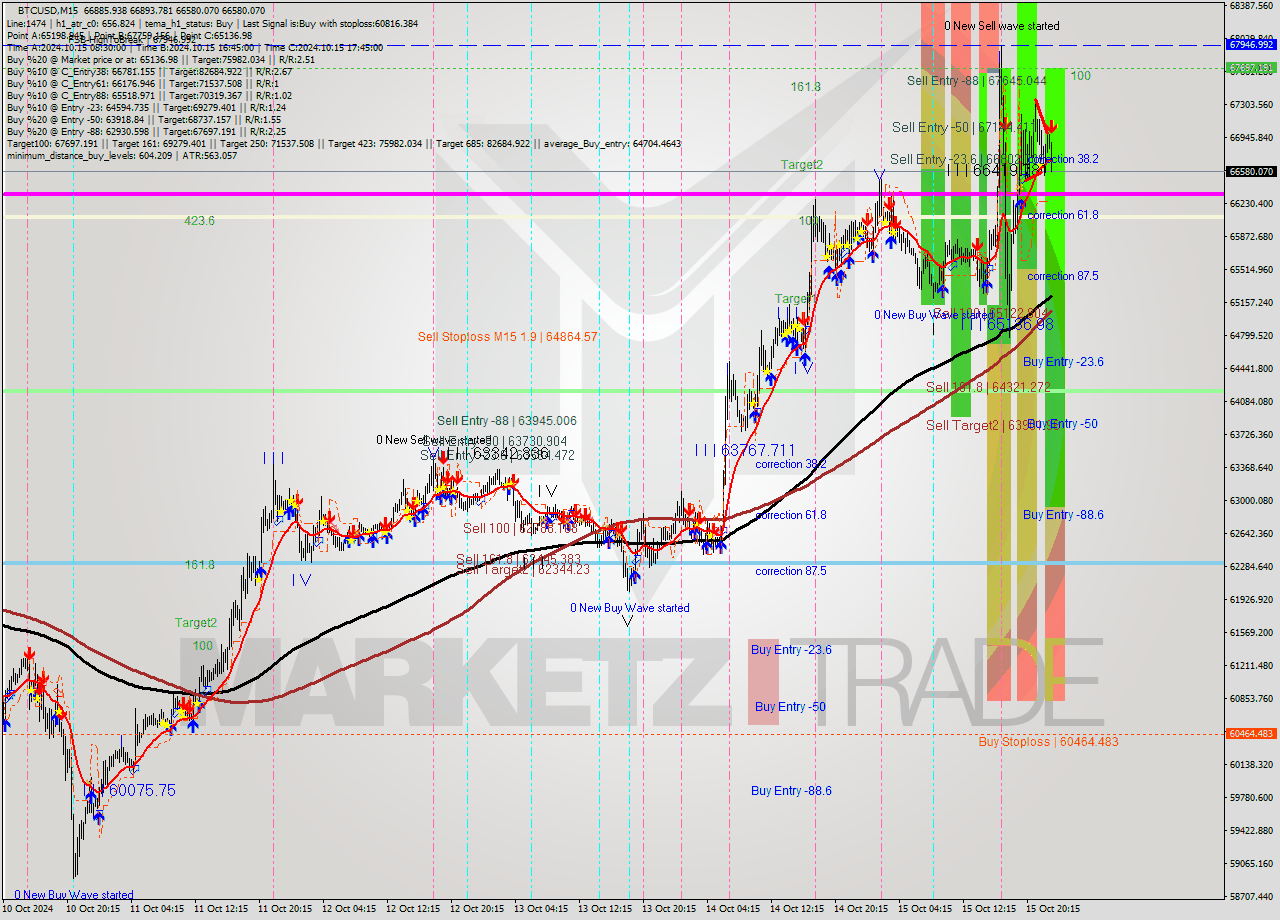Click the '13 Oct 12:15' time axis label
Screen dimensions: 1280x920
605,909
